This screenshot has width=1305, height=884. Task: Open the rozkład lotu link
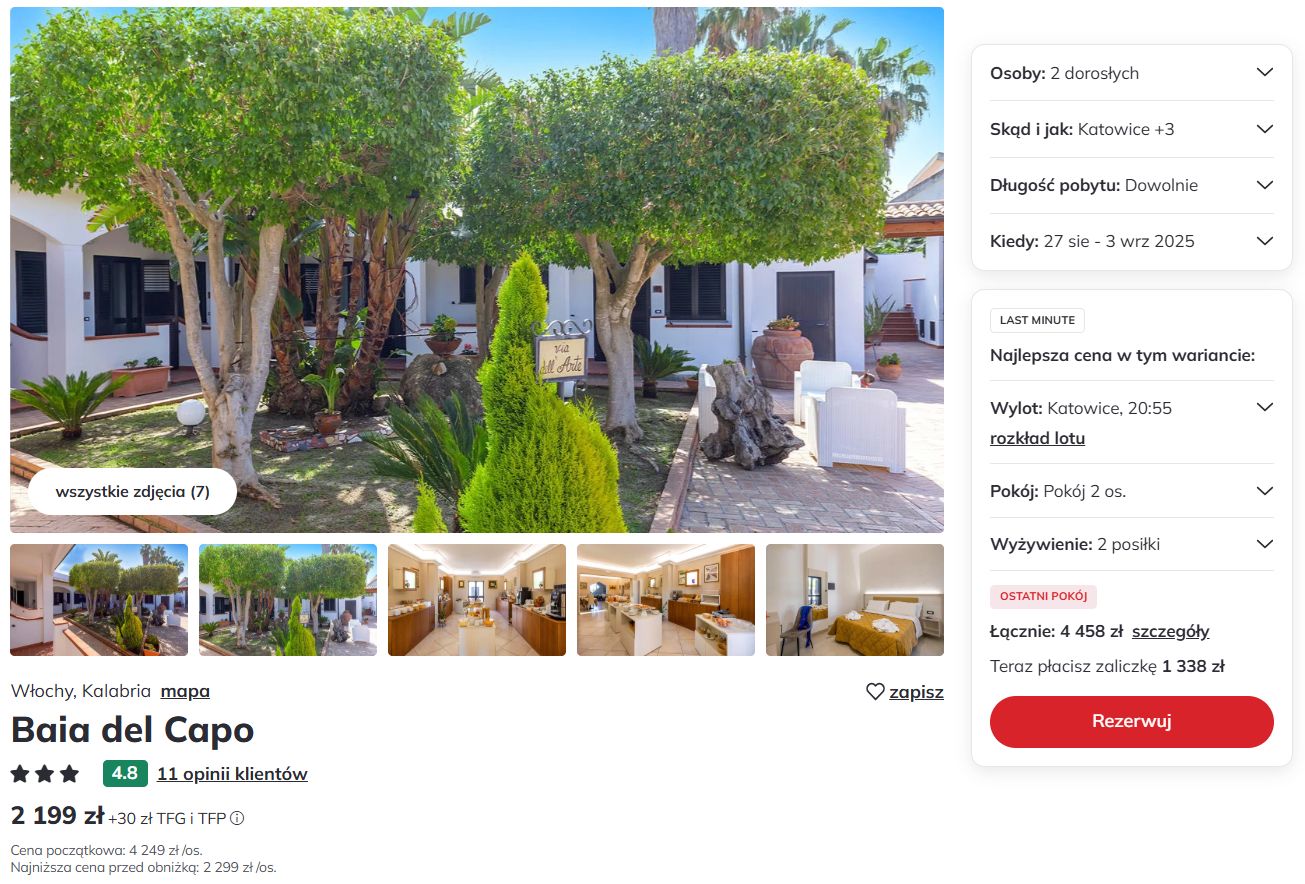1037,438
